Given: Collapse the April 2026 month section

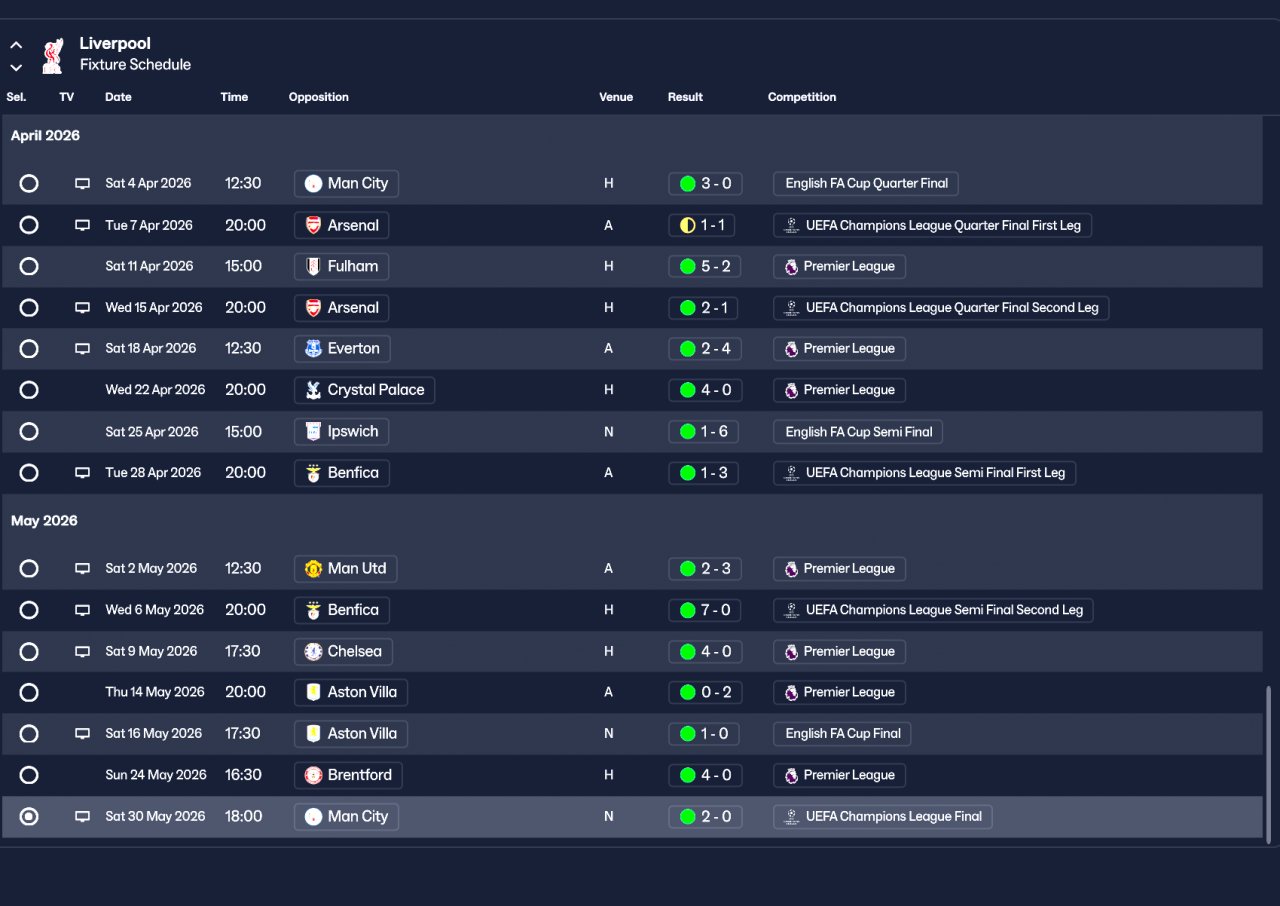Looking at the screenshot, I should click(45, 136).
